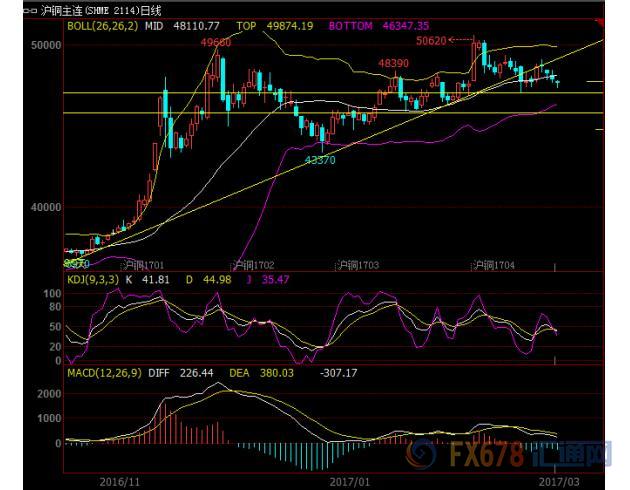Click the BOLL BOTTOM value 46347.35
630x490 pixels.
(x=406, y=26)
